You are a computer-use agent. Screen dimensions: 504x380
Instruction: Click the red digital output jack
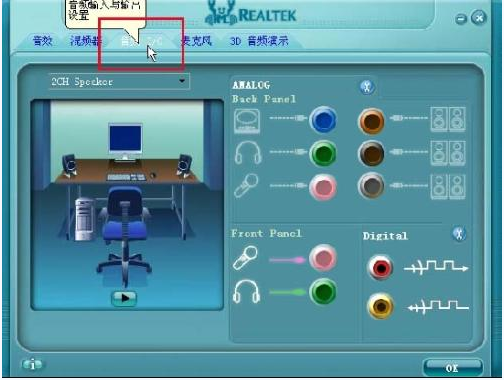pyautogui.click(x=380, y=267)
